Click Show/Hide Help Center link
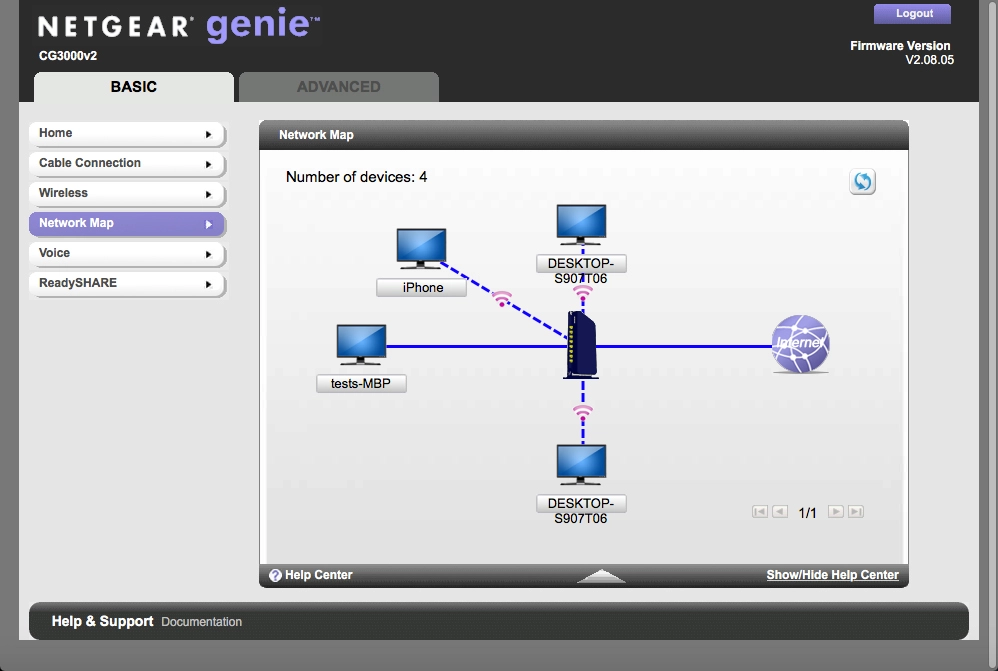This screenshot has width=998, height=671. (832, 575)
